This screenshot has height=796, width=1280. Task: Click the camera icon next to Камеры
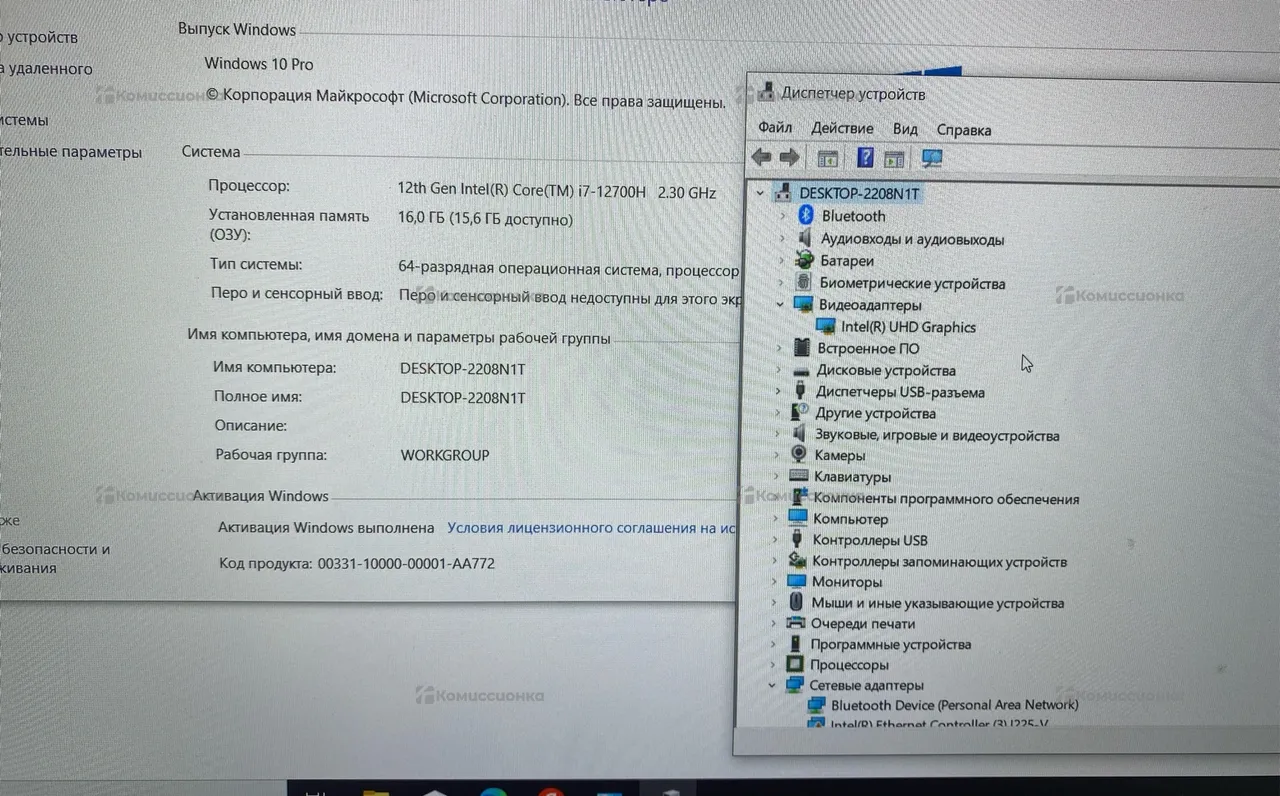pos(798,454)
